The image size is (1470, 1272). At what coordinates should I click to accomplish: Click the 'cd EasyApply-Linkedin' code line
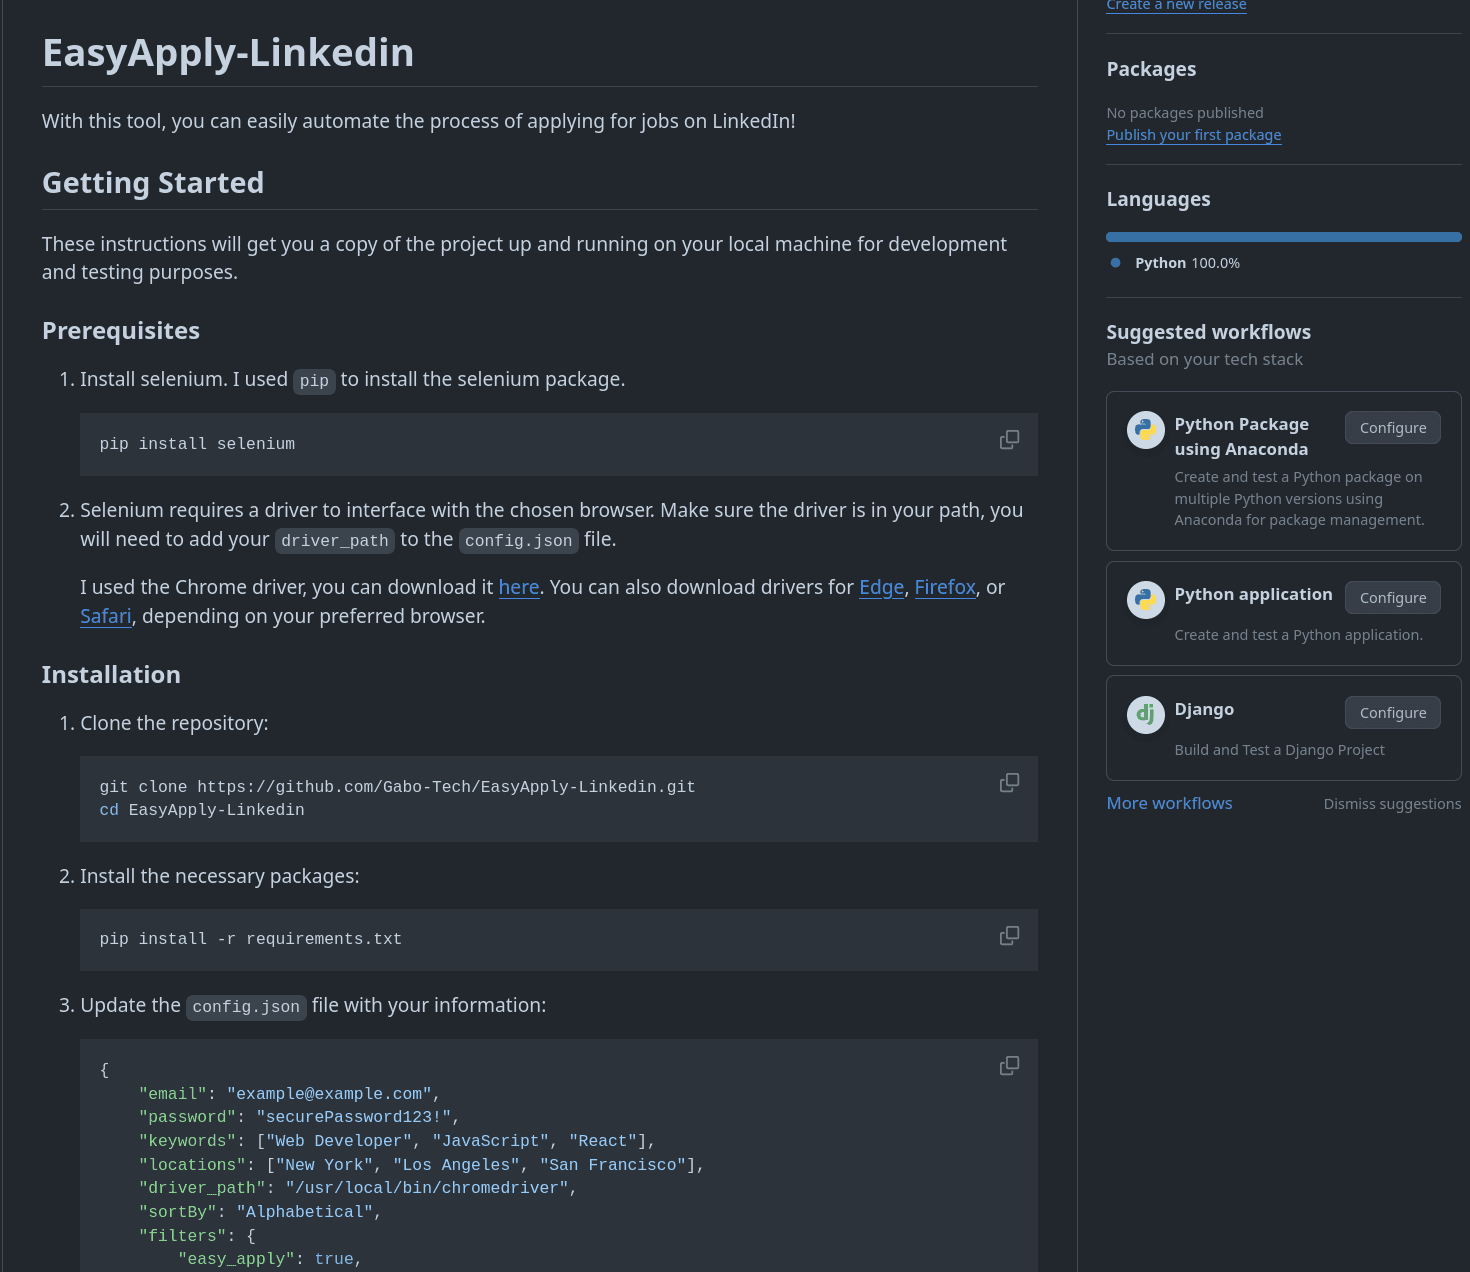pyautogui.click(x=202, y=810)
